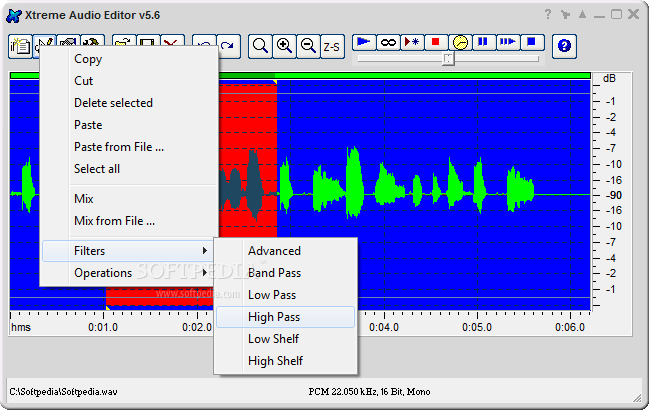This screenshot has height=410, width=649.
Task: Enable loop playback with infinity icon
Action: pyautogui.click(x=388, y=42)
